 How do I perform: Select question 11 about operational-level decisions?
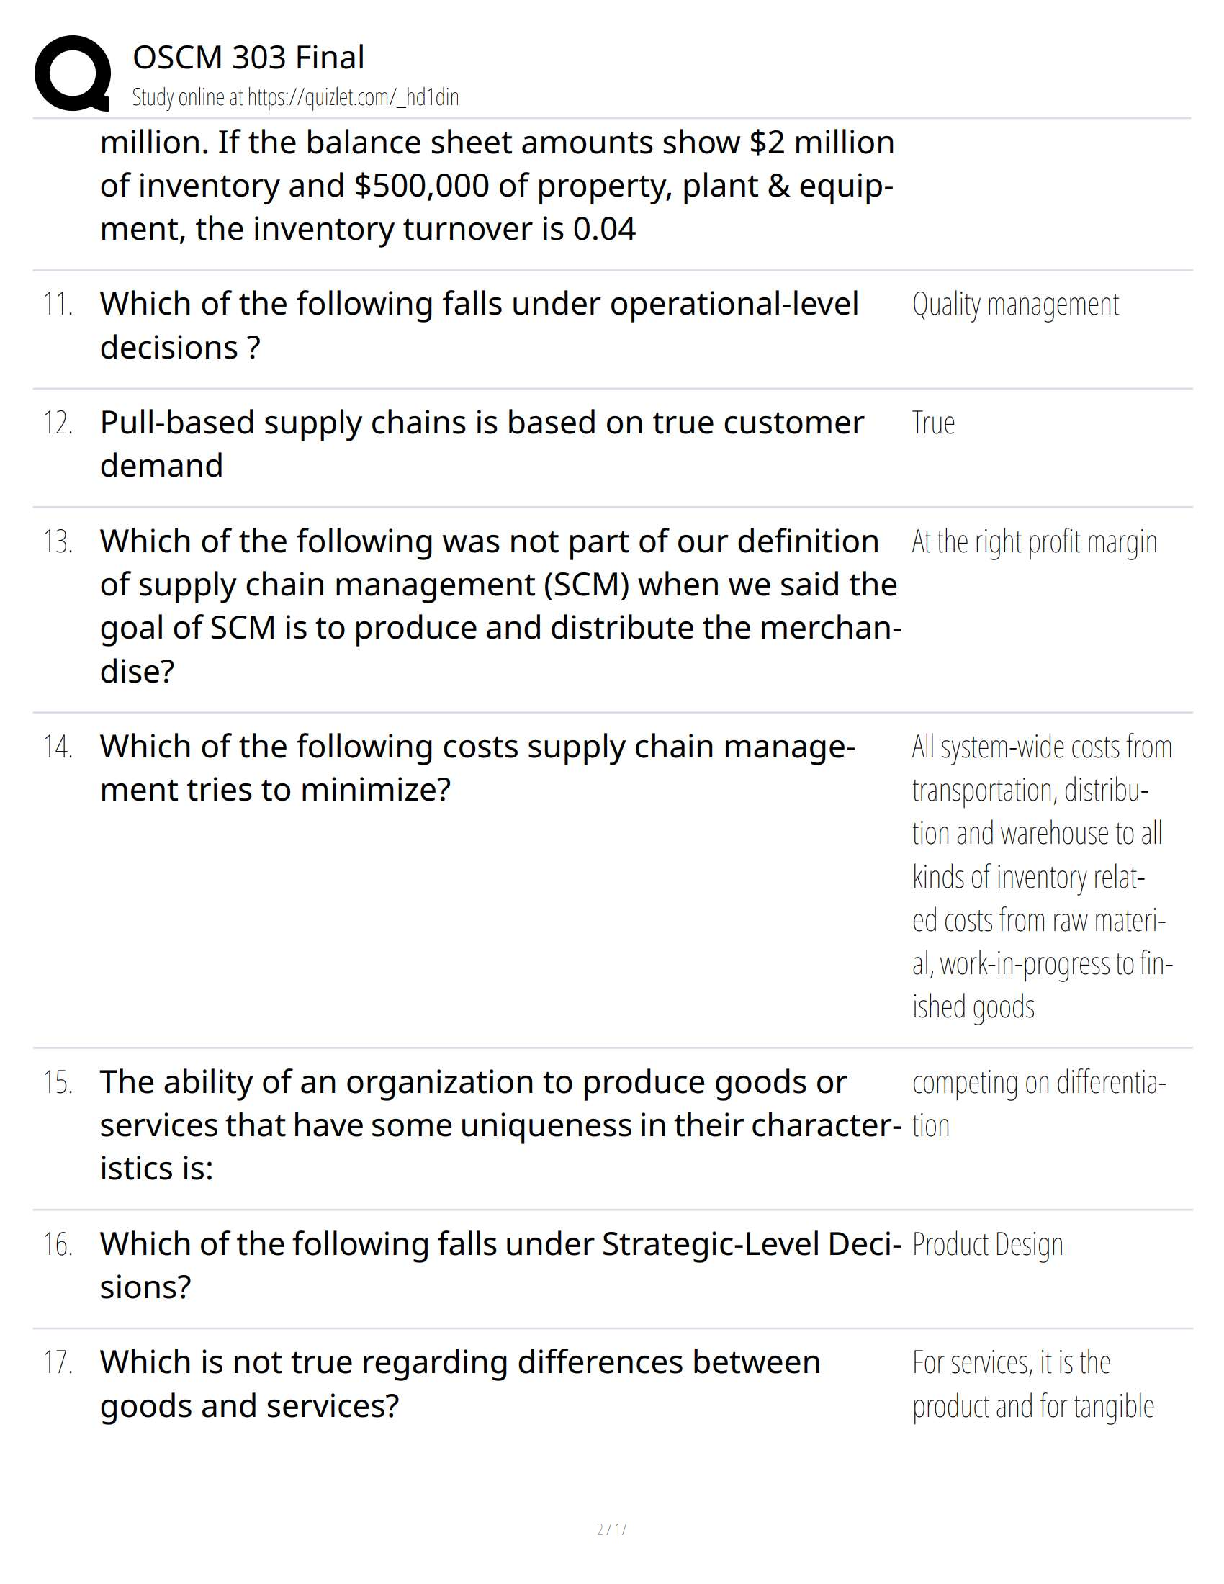tap(479, 325)
